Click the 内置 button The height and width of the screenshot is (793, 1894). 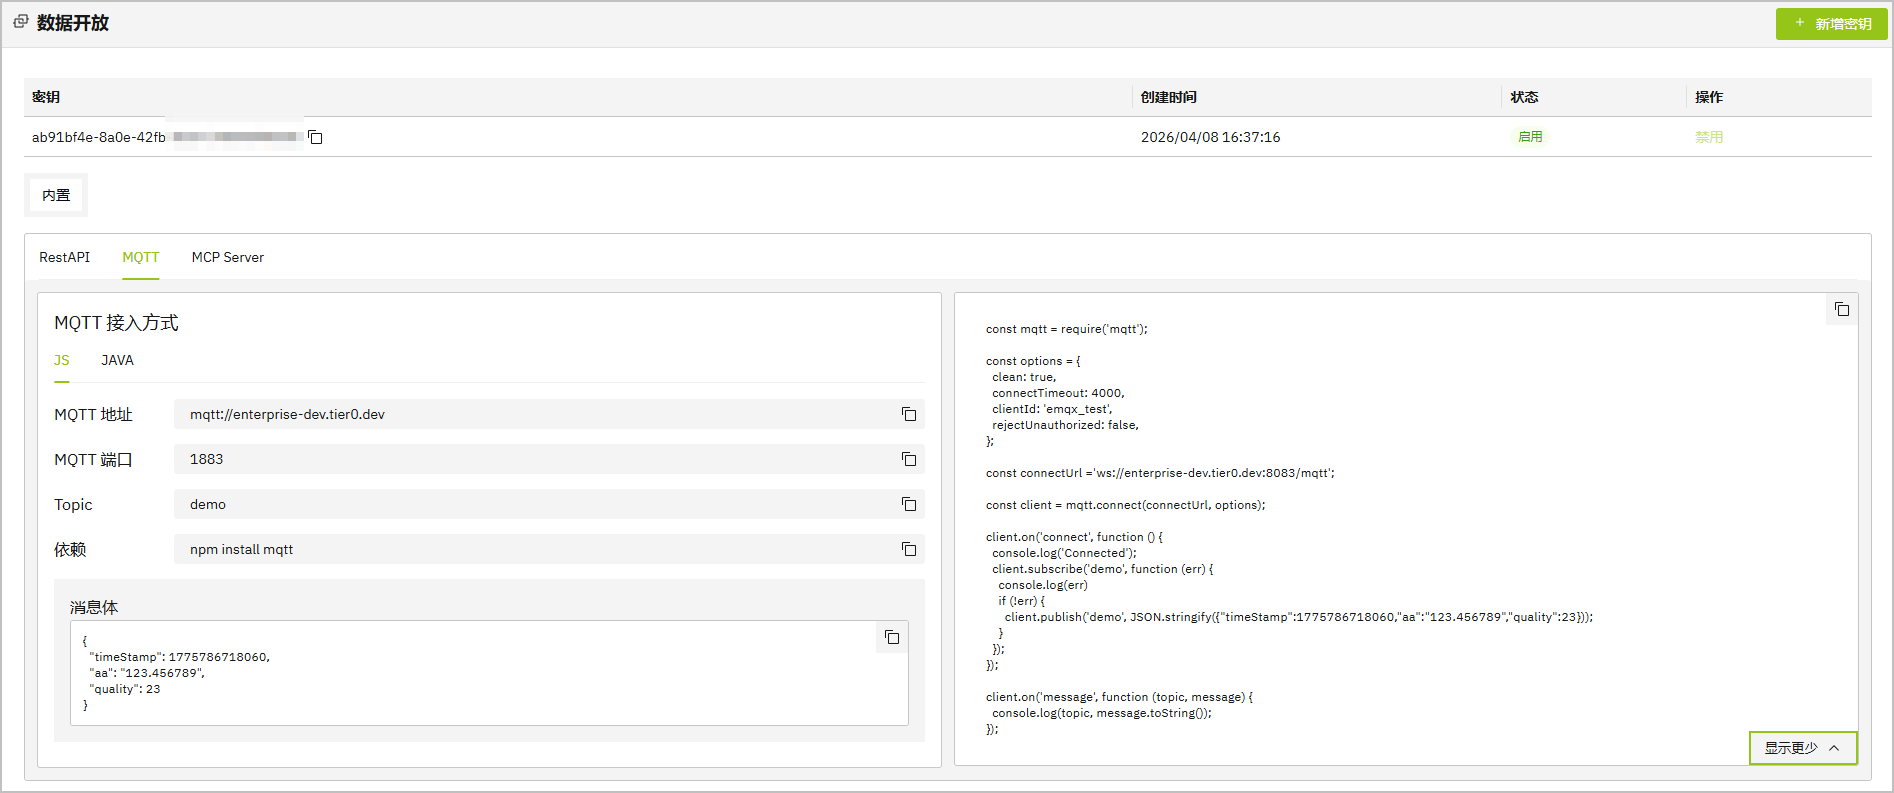point(56,195)
